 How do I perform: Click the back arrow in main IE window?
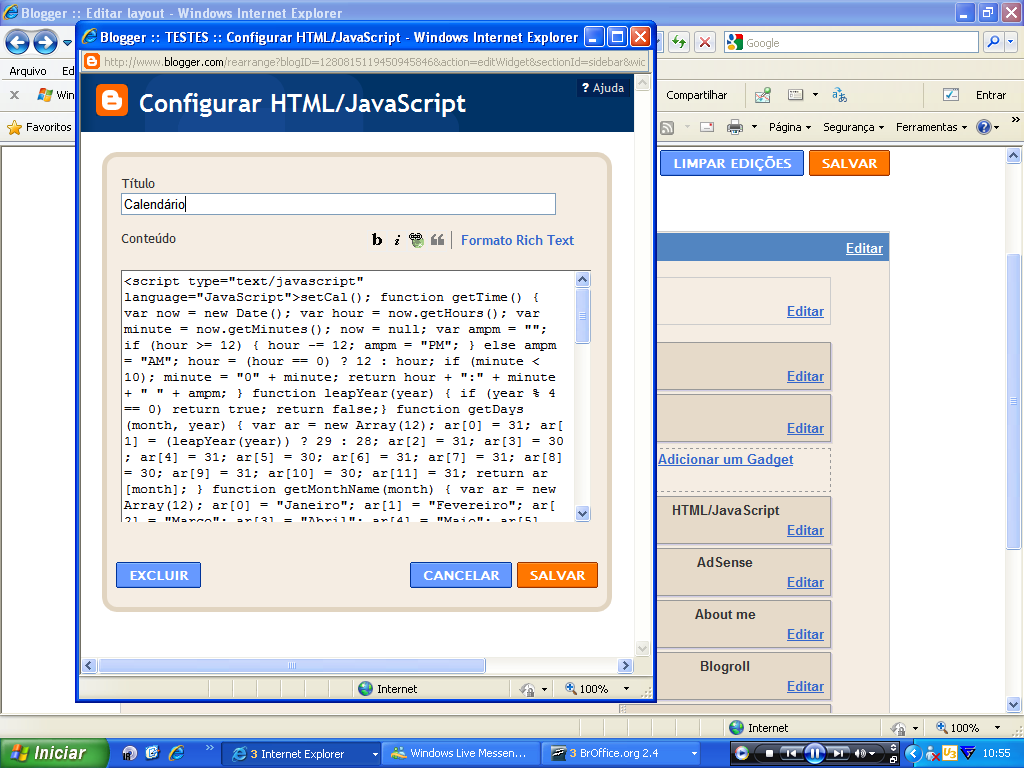(x=18, y=43)
